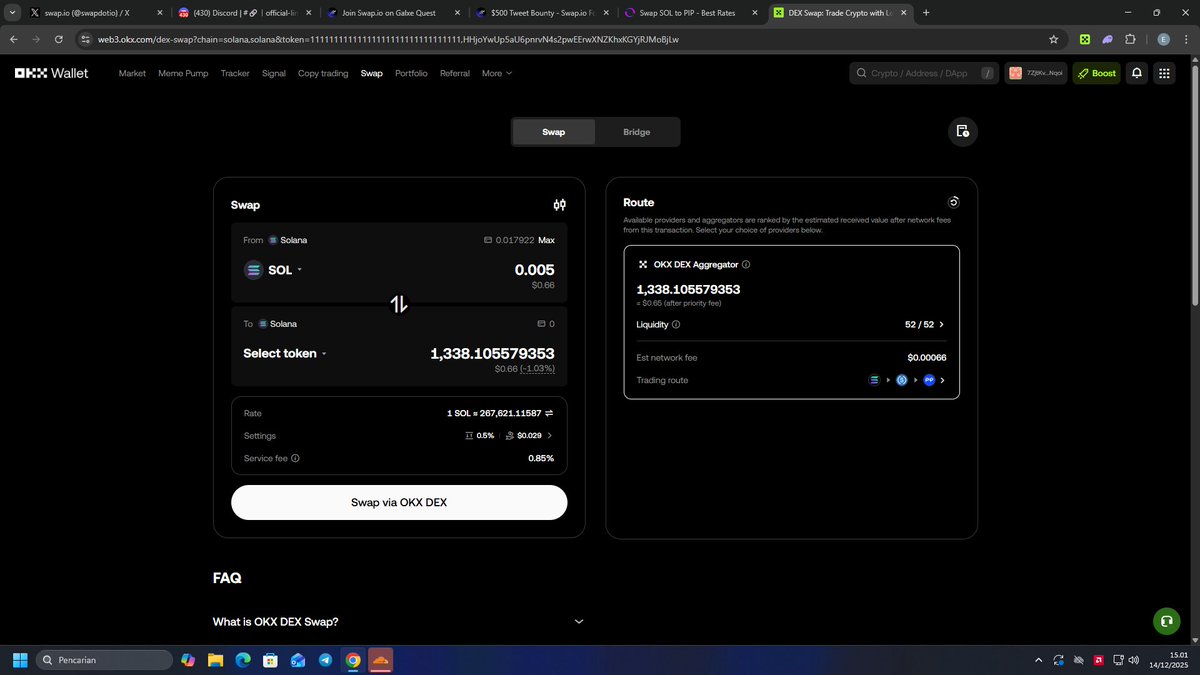Click the Boost button

click(x=1097, y=73)
